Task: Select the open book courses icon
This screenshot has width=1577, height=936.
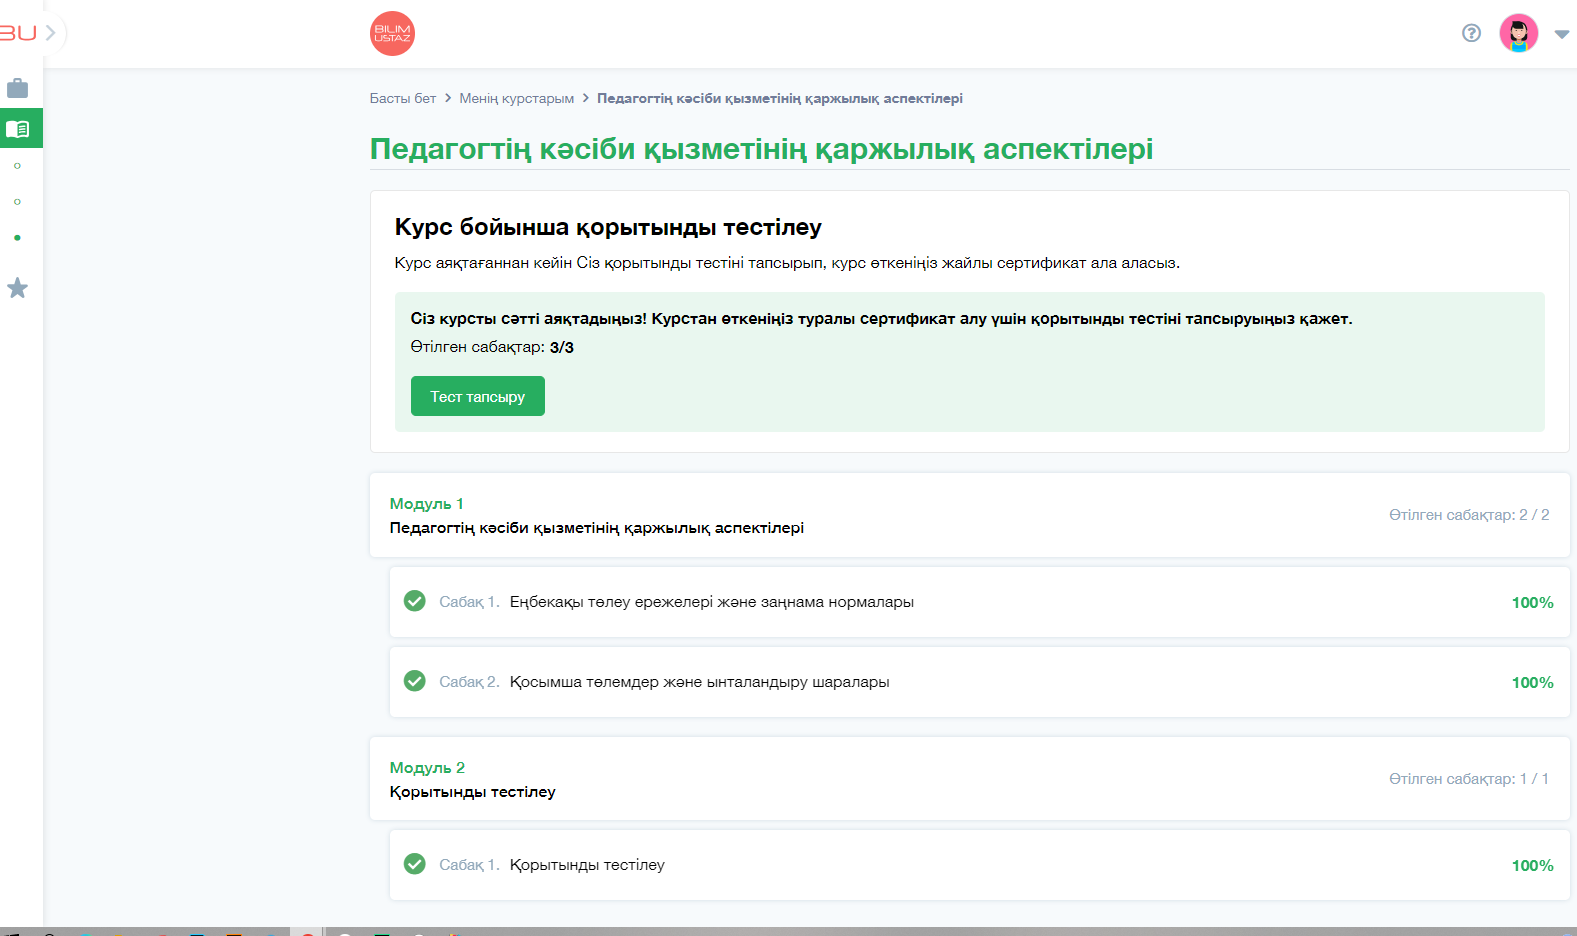Action: [x=18, y=128]
